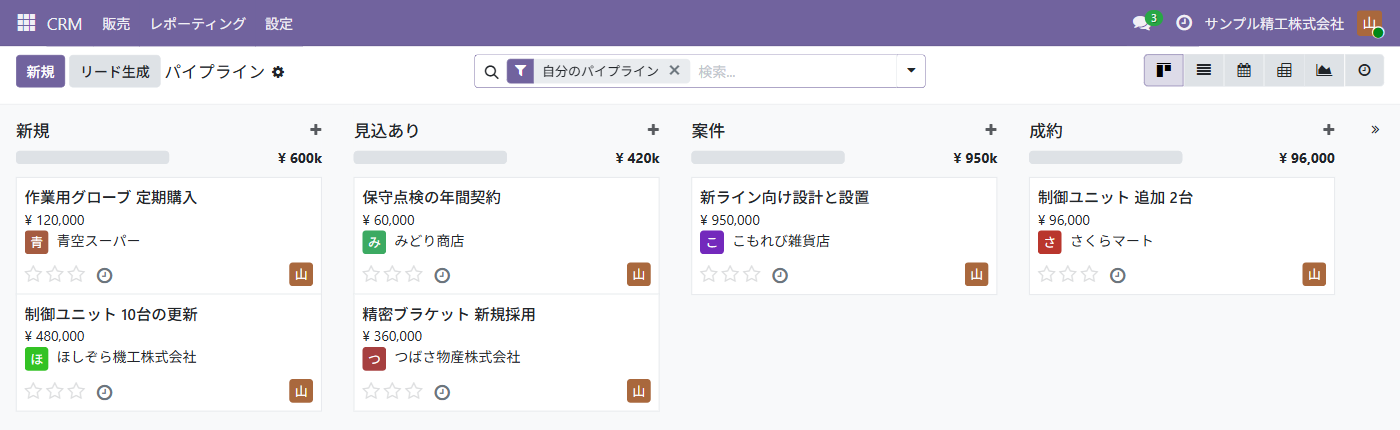Add a quick lead in 見込あり column
The image size is (1400, 430).
[653, 130]
